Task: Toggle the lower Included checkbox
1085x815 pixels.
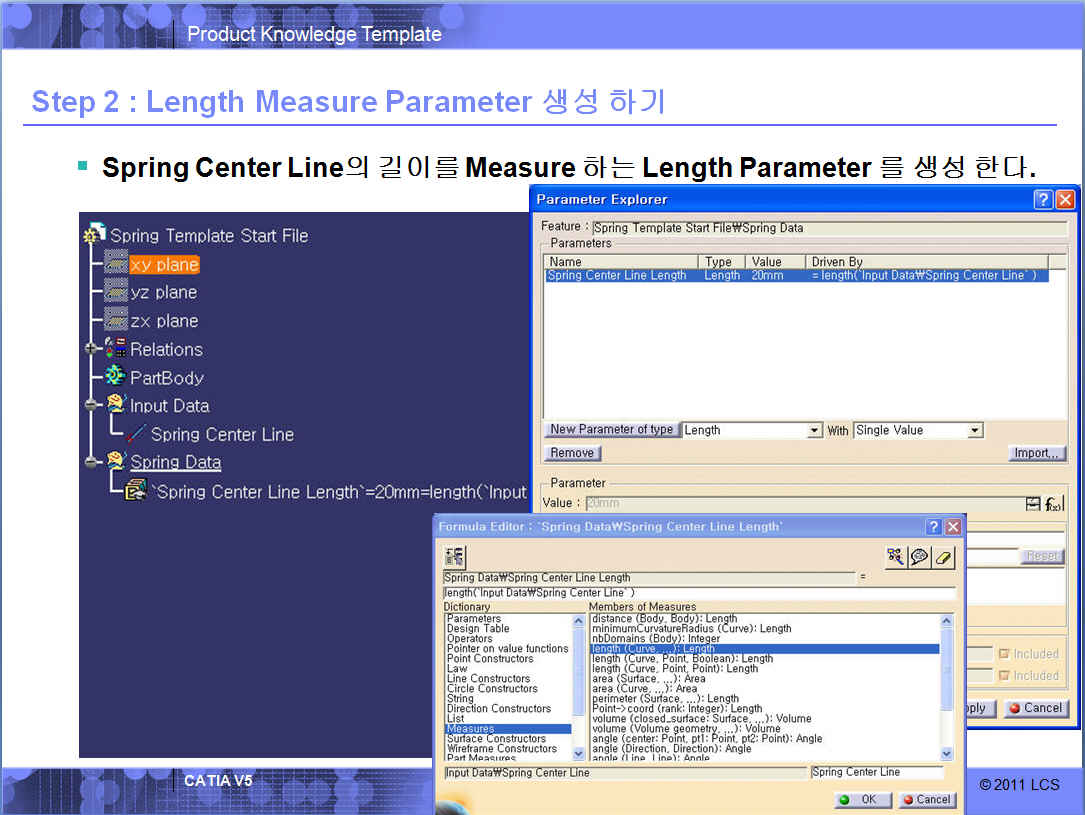Action: (x=1005, y=676)
